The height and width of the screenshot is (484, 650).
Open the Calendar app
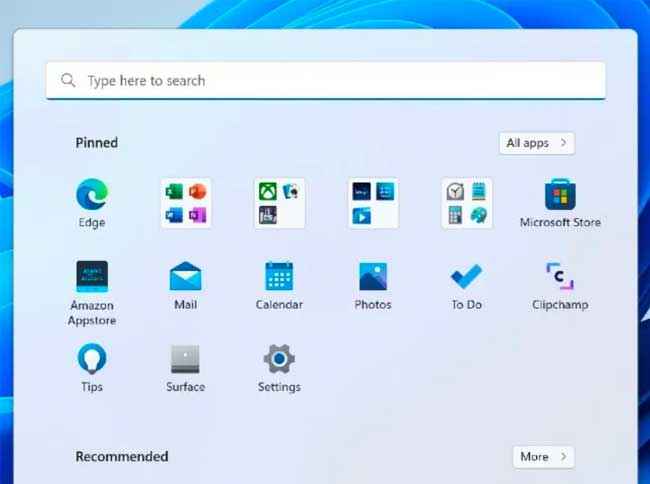coord(279,286)
